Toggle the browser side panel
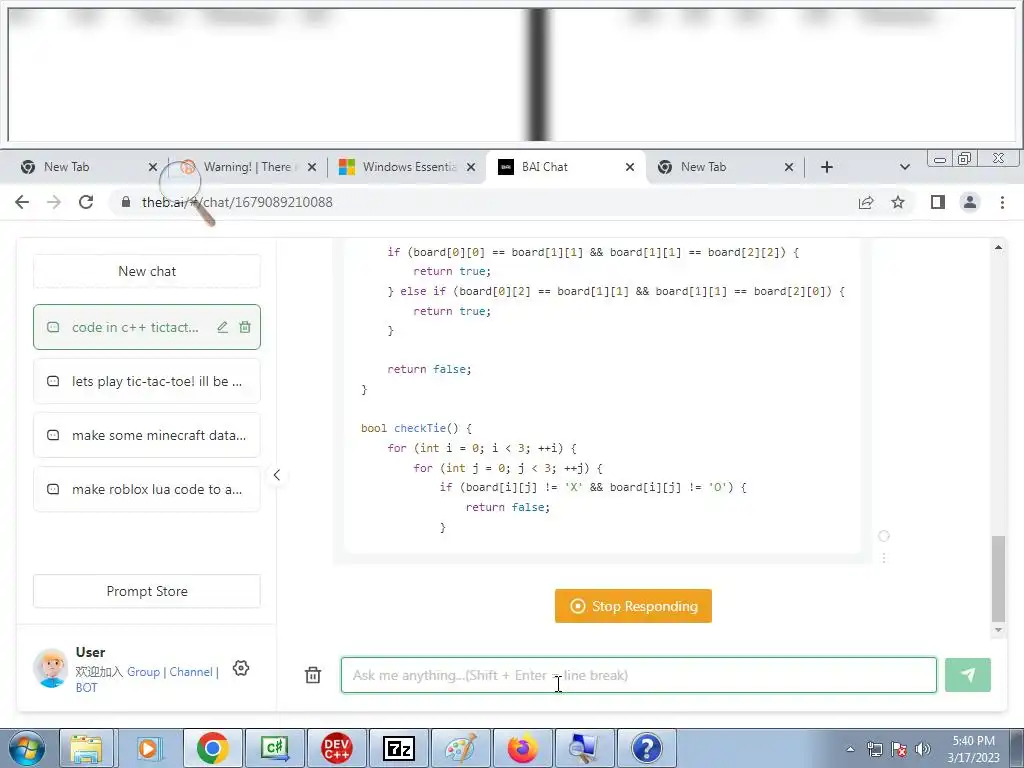Image resolution: width=1024 pixels, height=768 pixels. [x=938, y=202]
